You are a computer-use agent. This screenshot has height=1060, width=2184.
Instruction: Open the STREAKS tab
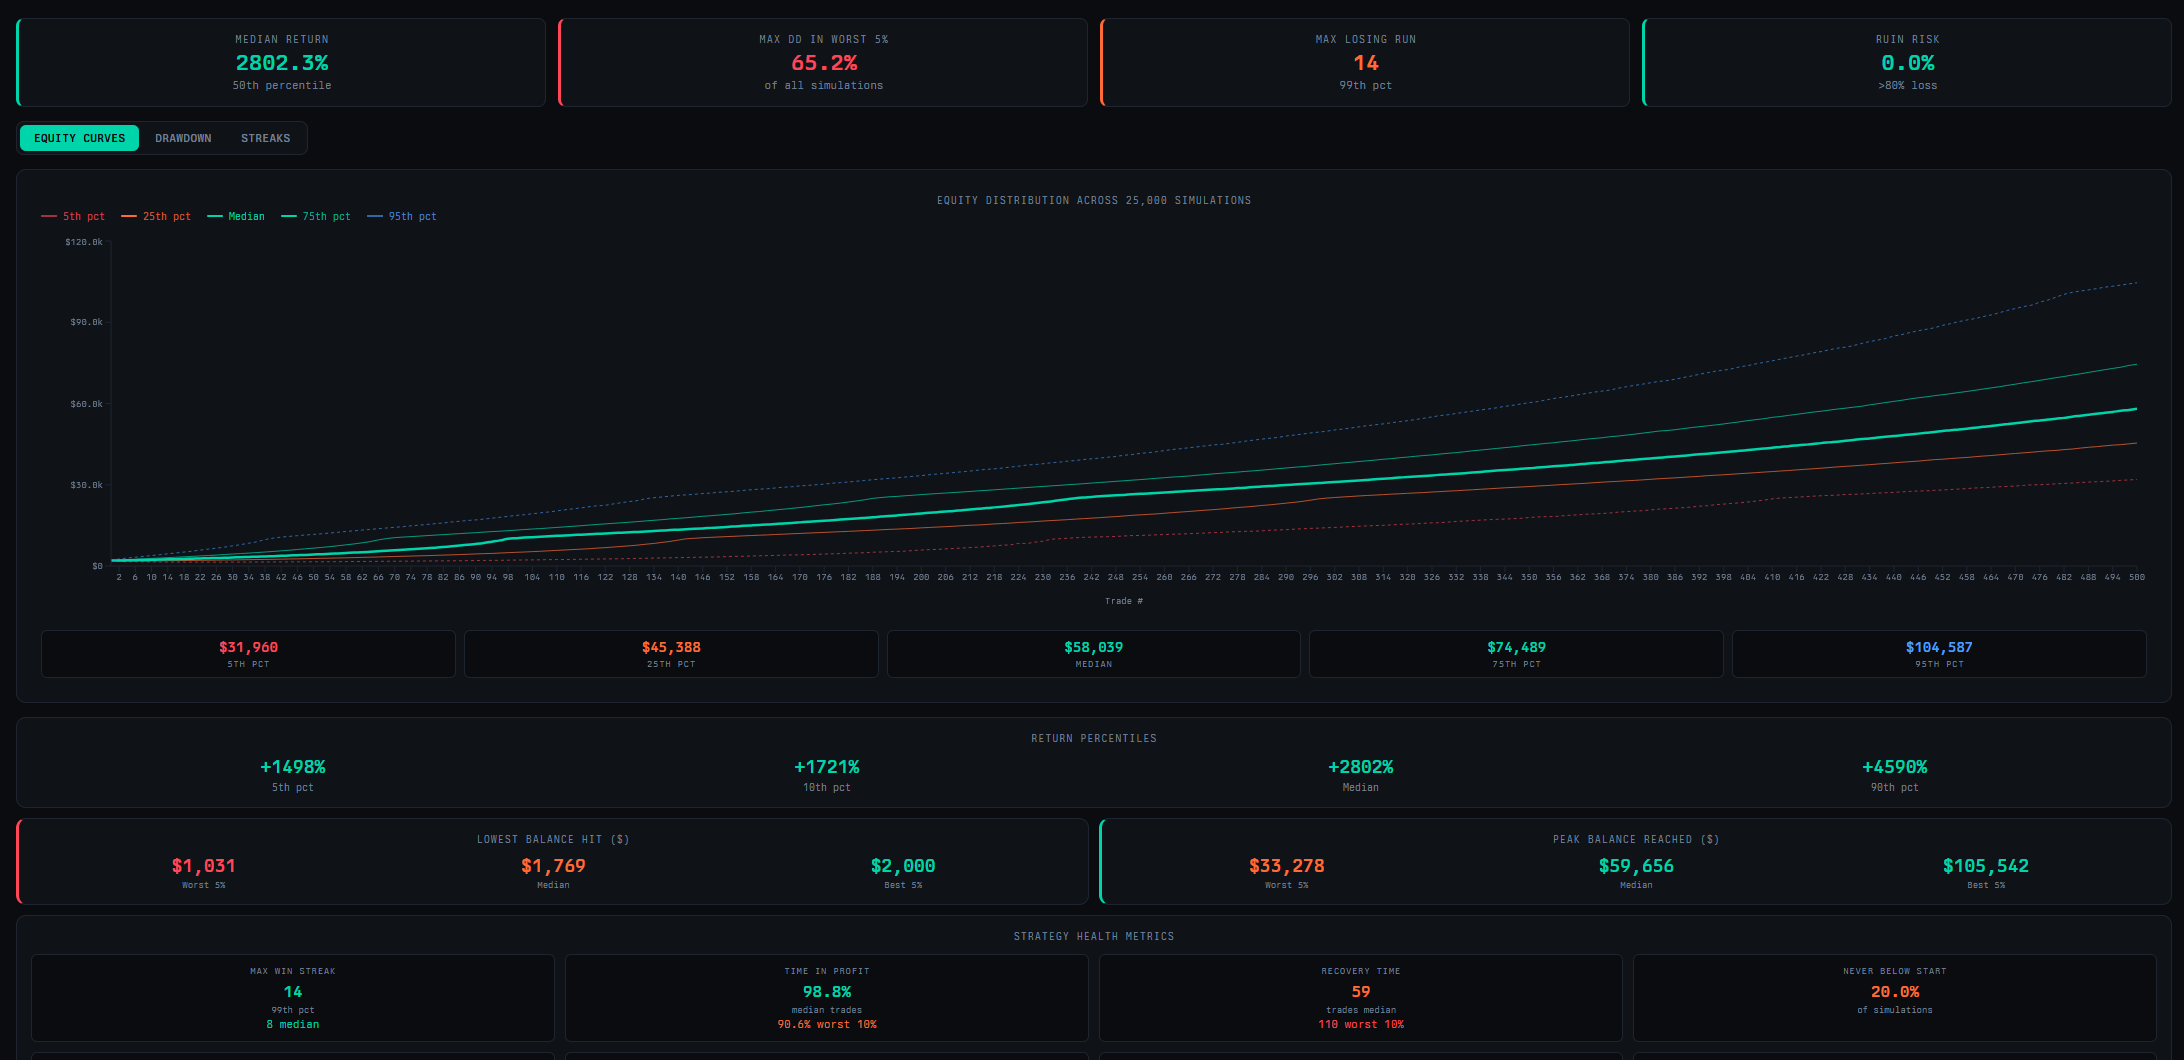point(265,138)
